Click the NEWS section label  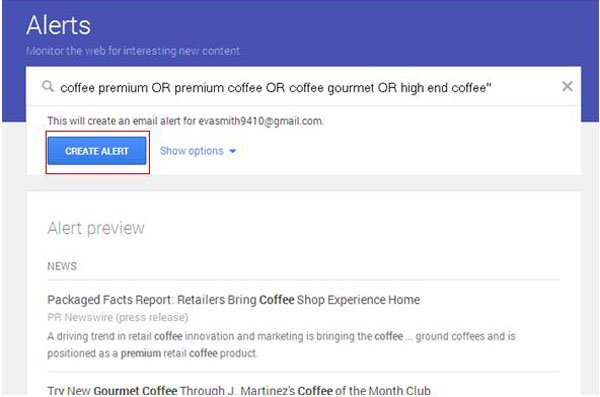[x=62, y=266]
